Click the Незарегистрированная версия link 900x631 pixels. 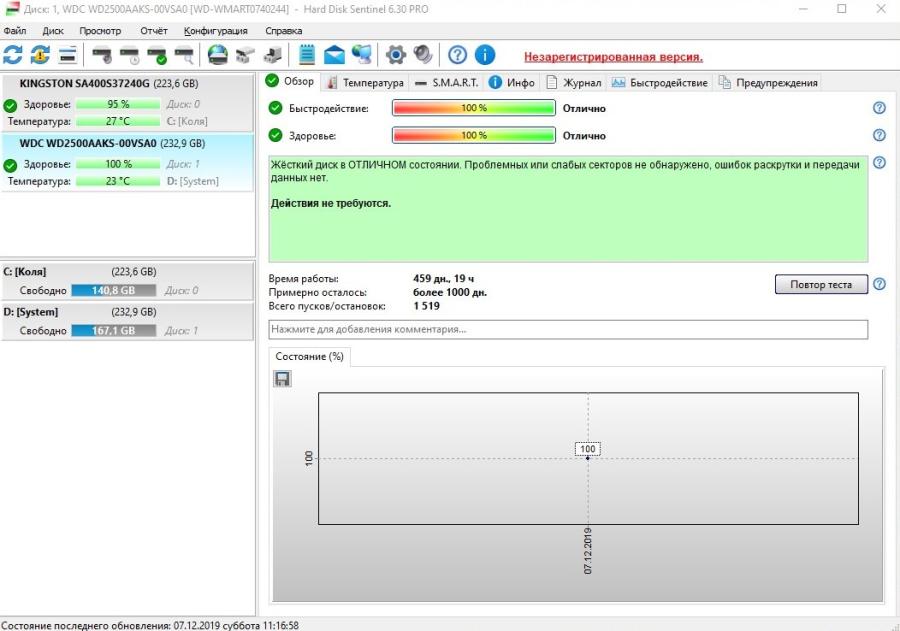click(x=613, y=57)
